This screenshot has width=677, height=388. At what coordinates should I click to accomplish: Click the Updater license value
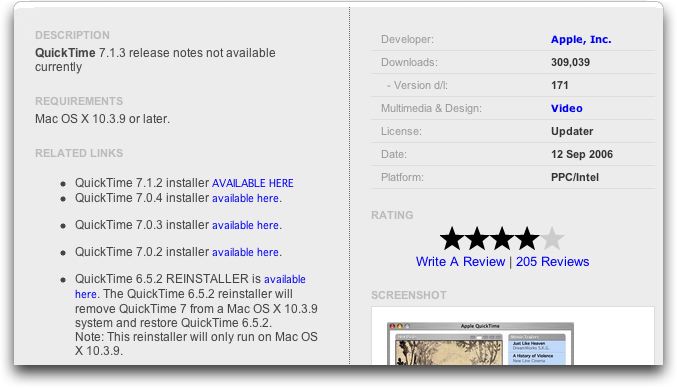572,131
